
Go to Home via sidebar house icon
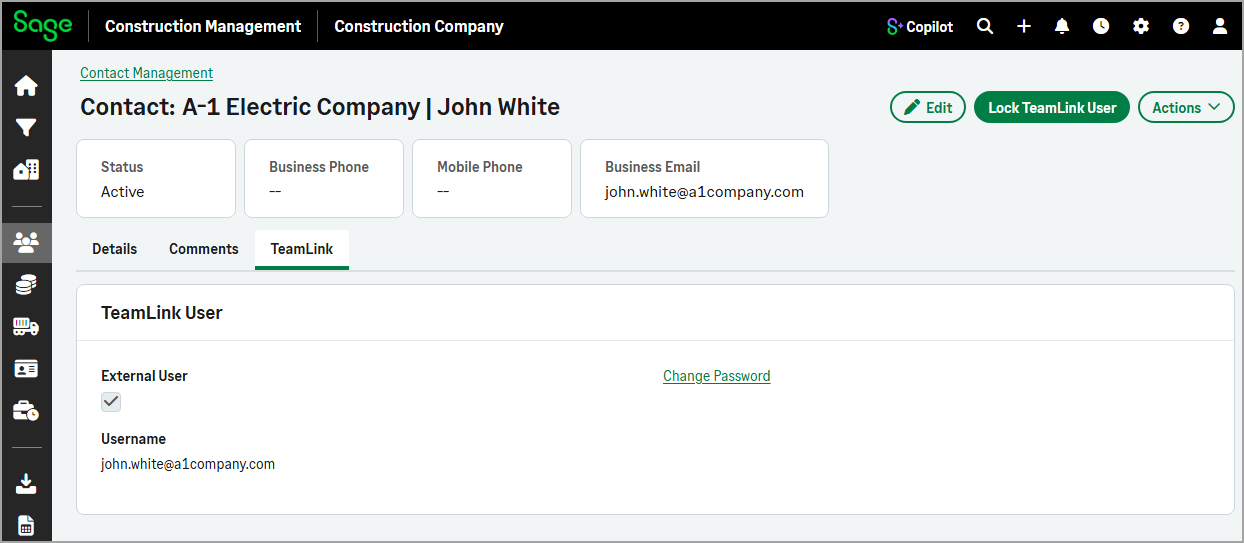(26, 86)
